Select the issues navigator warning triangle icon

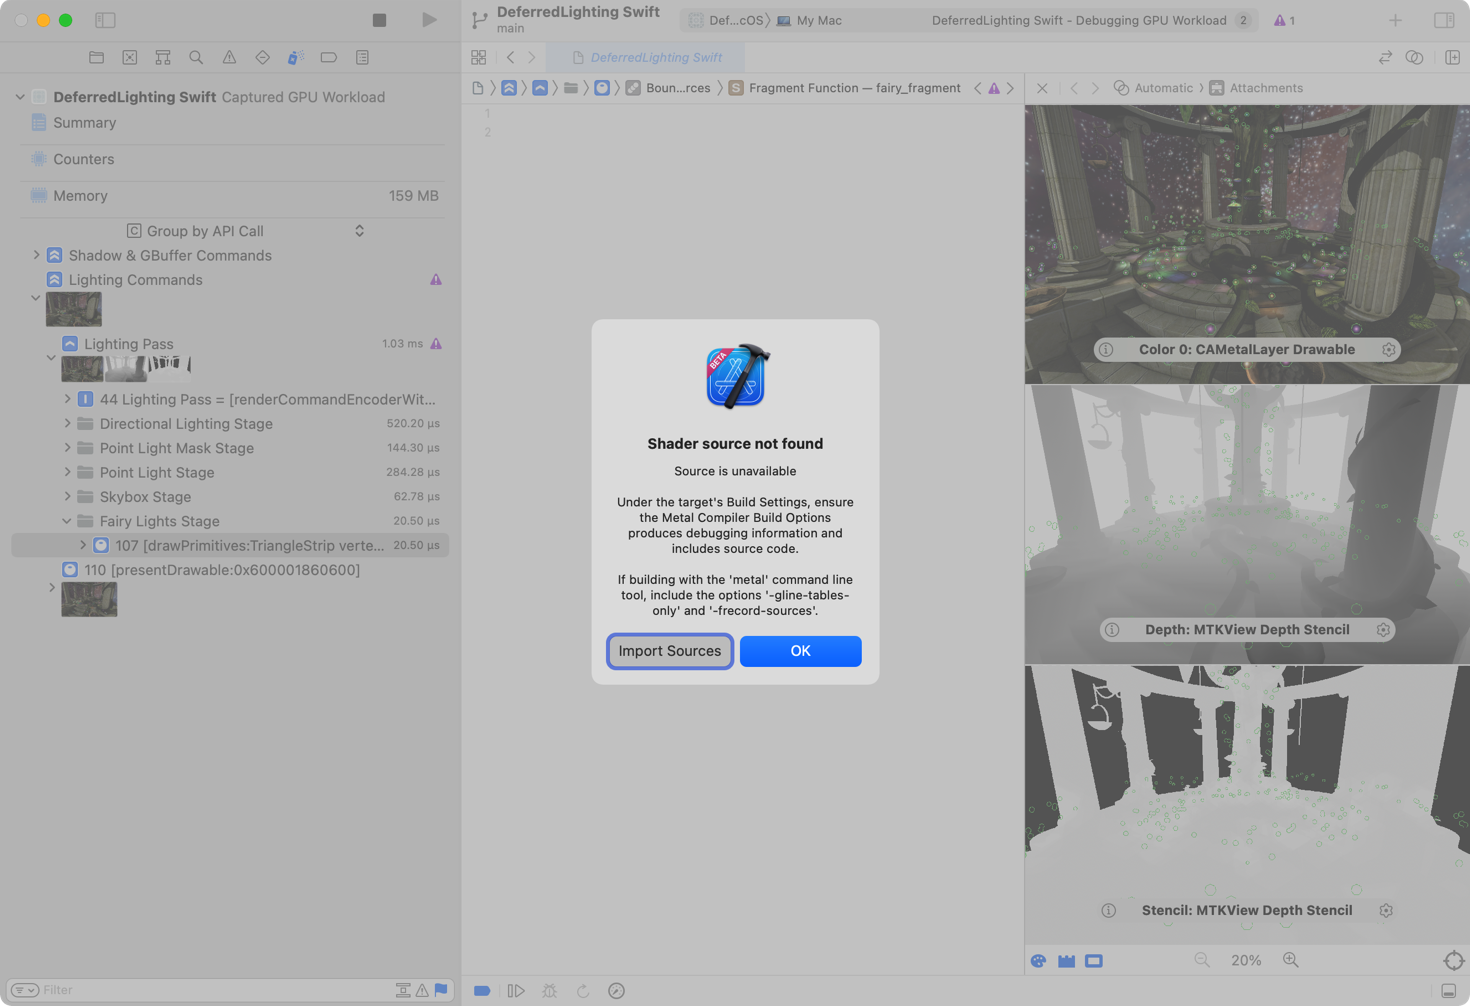(x=229, y=57)
